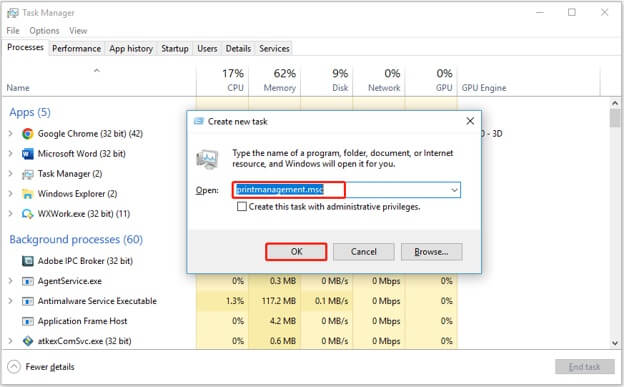Expand the Google Chrome process group

pyautogui.click(x=11, y=134)
